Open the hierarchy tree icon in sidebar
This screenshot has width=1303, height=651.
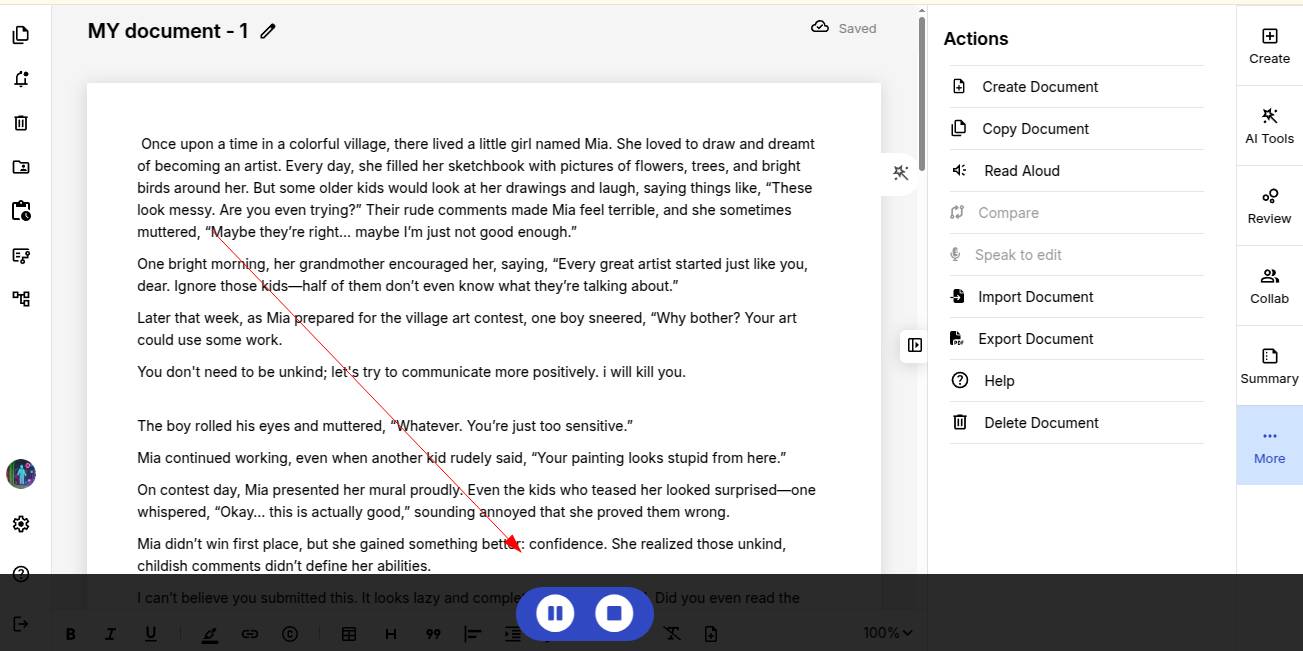21,298
